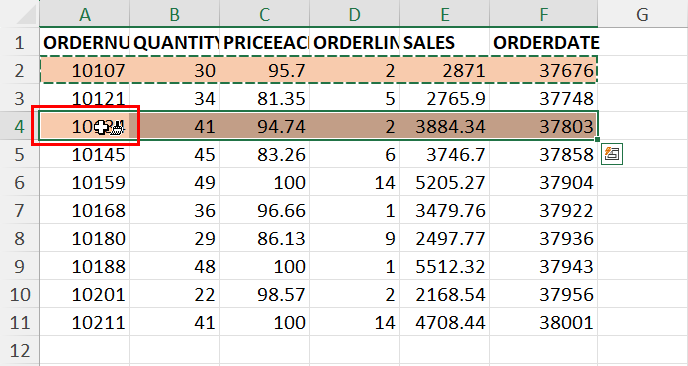Image resolution: width=688 pixels, height=366 pixels.
Task: Select row 2 header
Action: pos(20,70)
